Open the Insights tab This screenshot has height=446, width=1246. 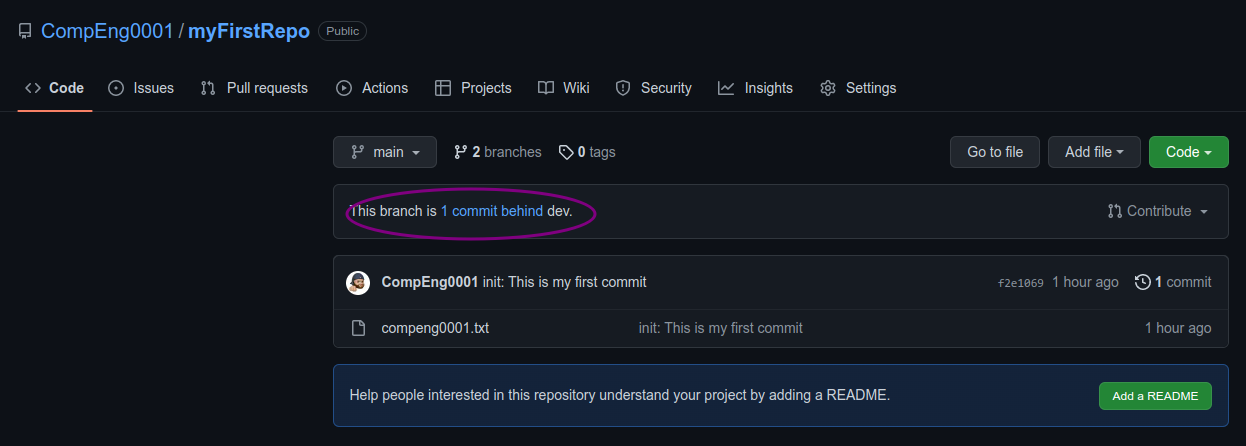pyautogui.click(x=755, y=88)
